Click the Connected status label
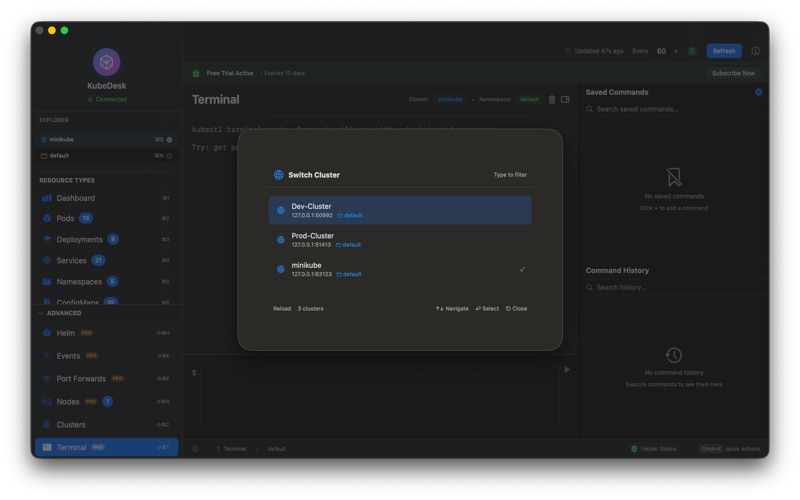 pyautogui.click(x=107, y=99)
